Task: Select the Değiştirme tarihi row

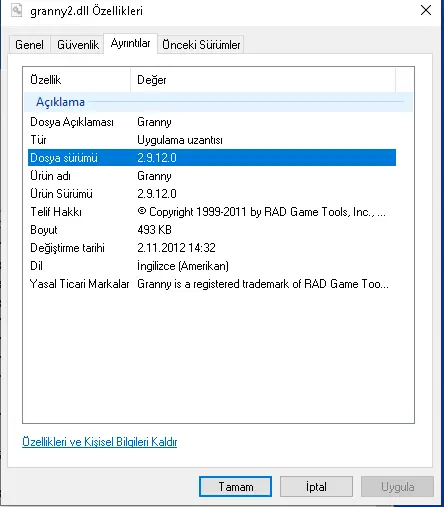Action: 212,248
